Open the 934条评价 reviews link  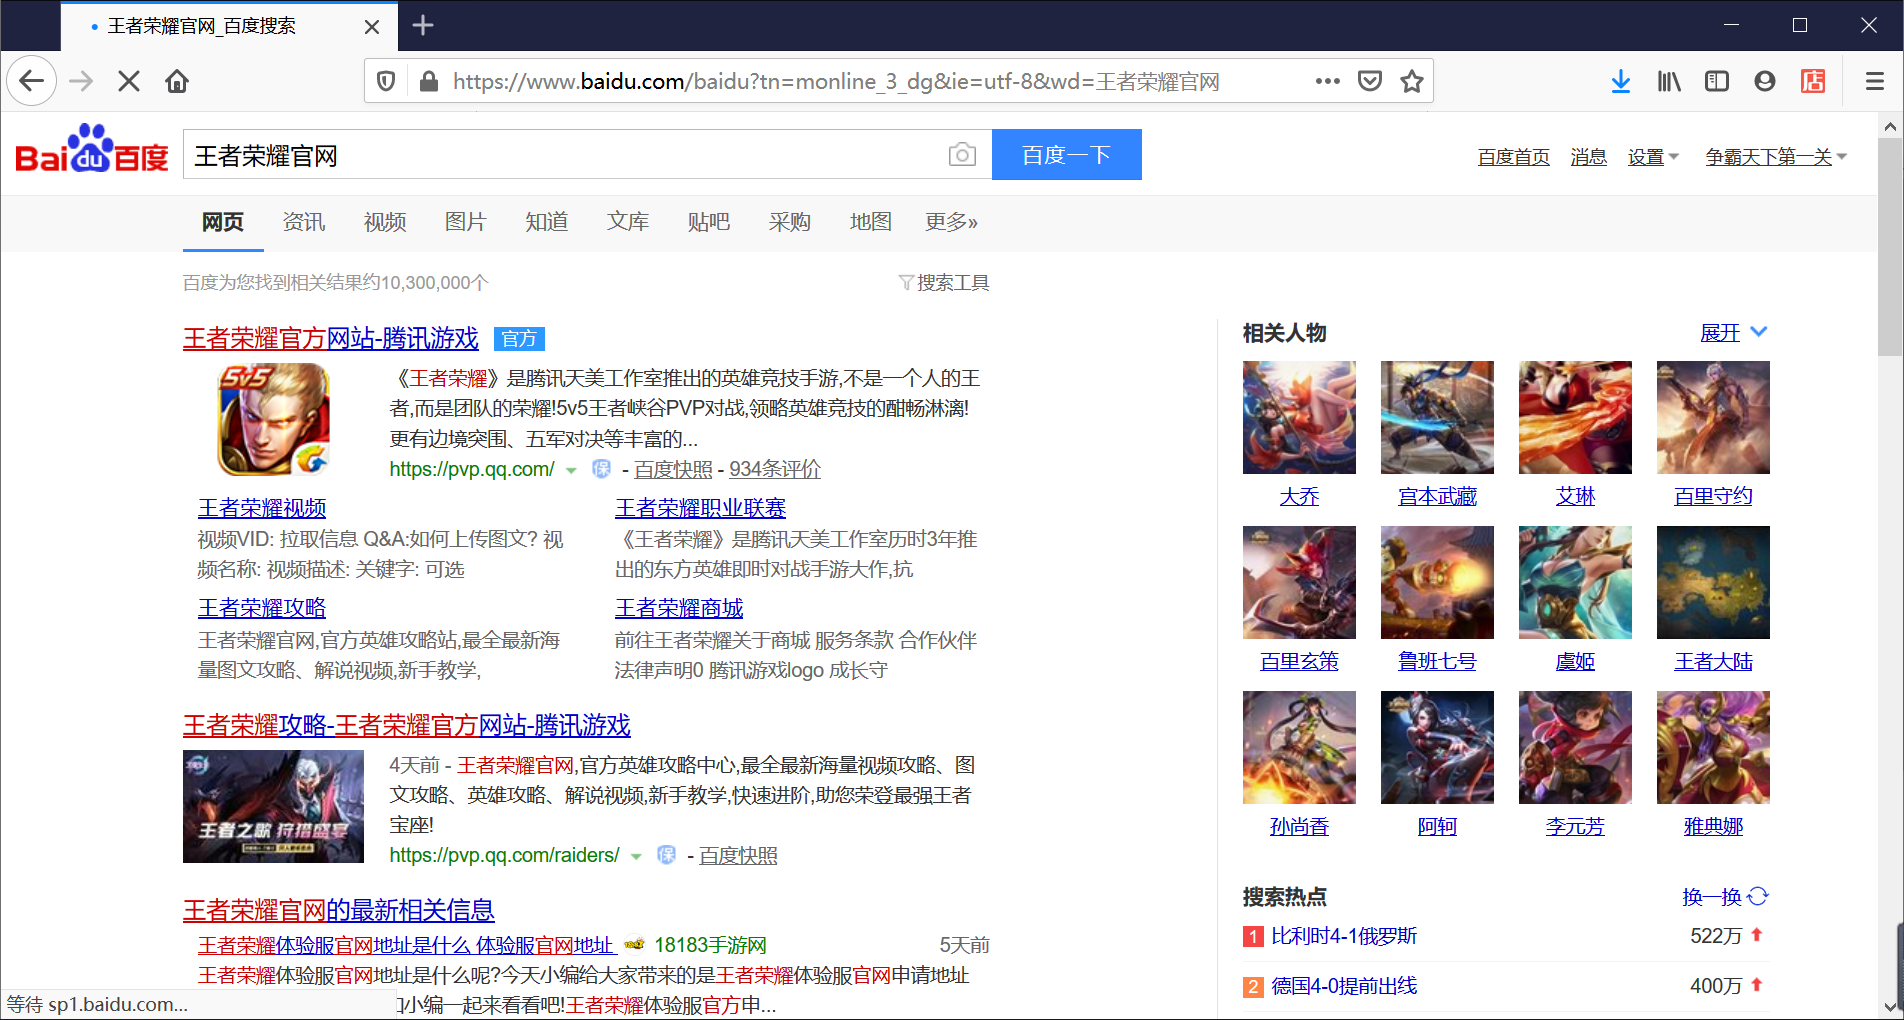tap(775, 469)
